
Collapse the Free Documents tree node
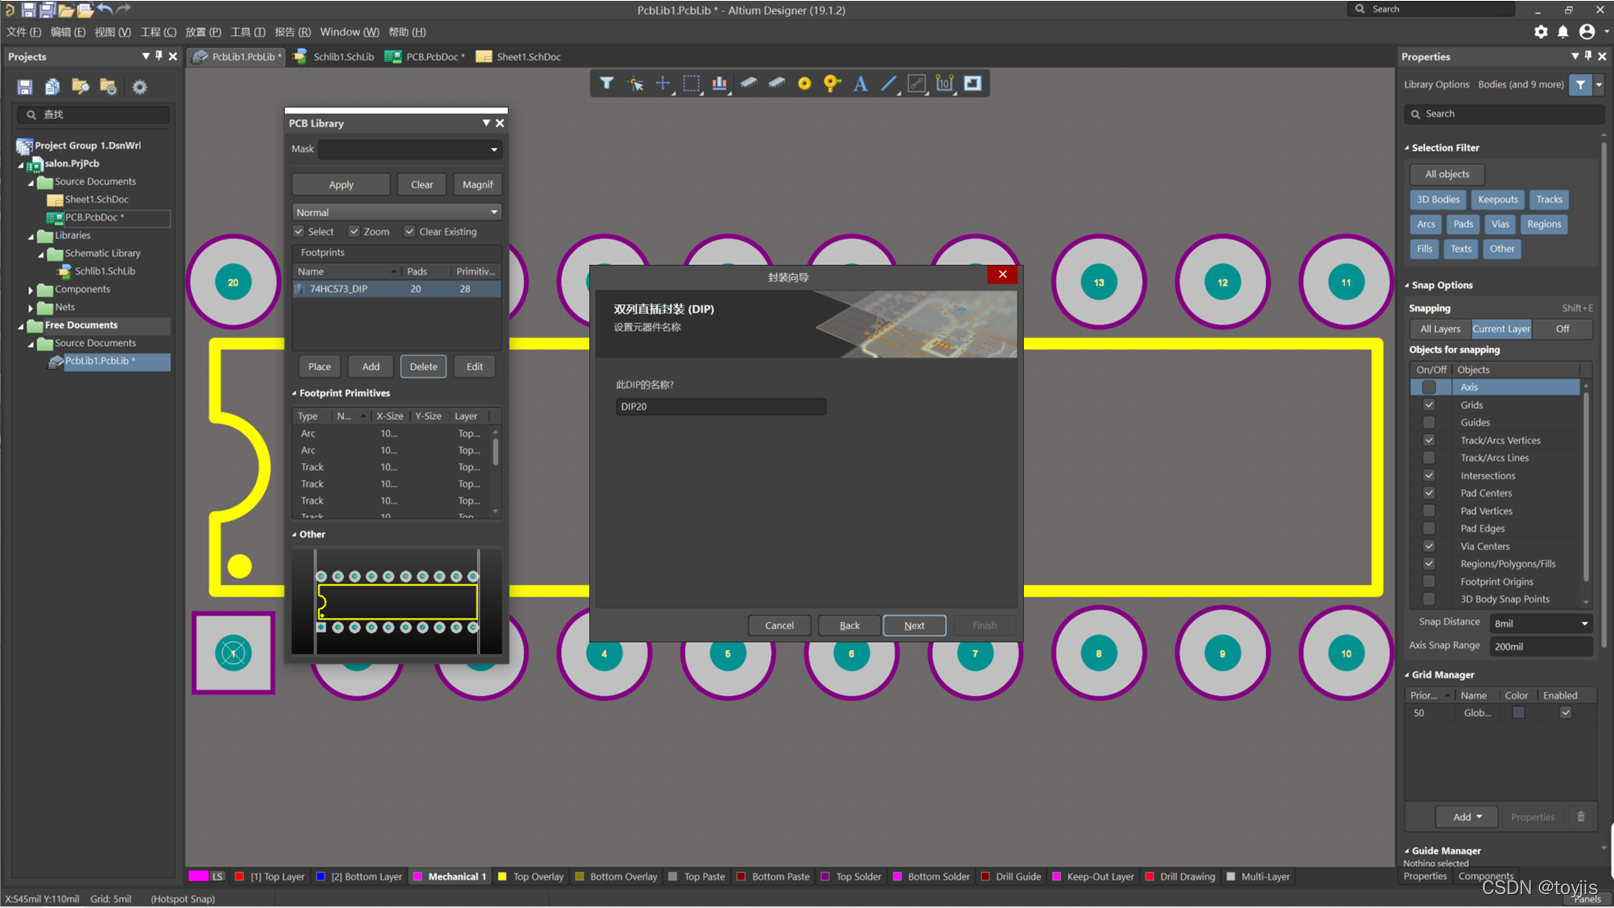[21, 326]
